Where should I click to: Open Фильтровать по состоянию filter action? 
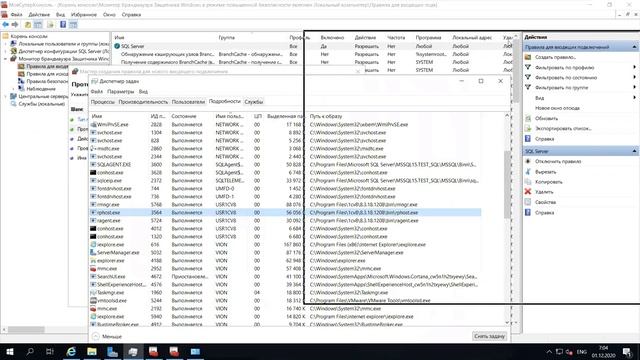[x=566, y=78]
